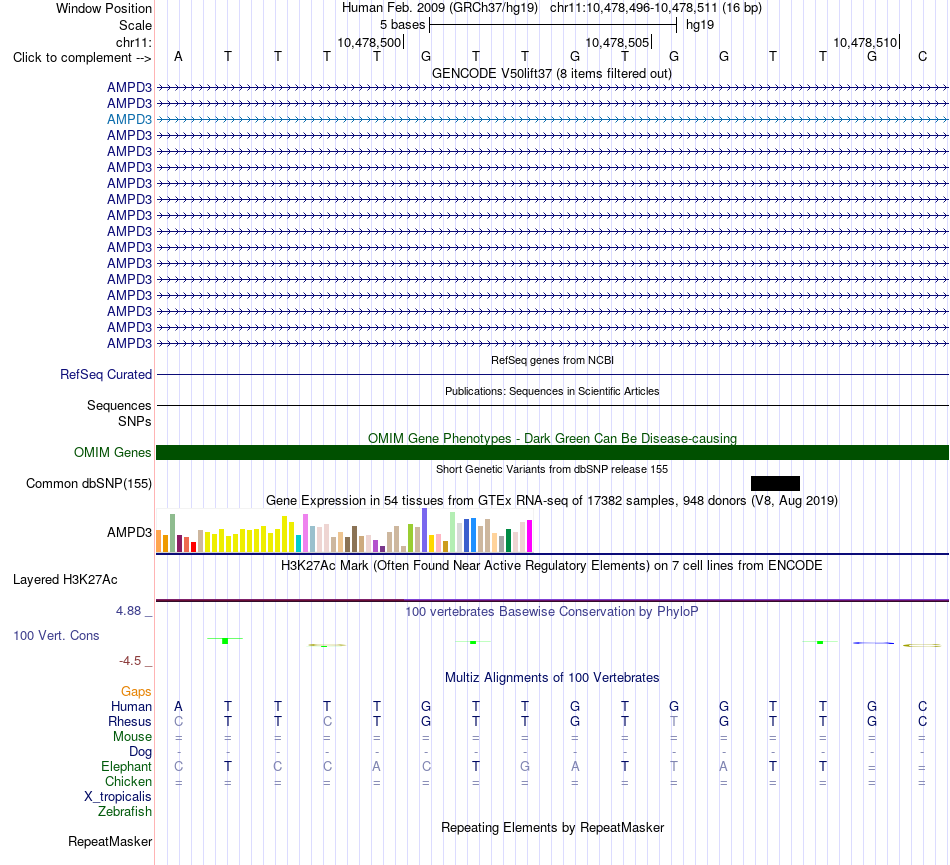Click 'Short Genetic Variants from dbSNP release 155'

click(x=552, y=469)
